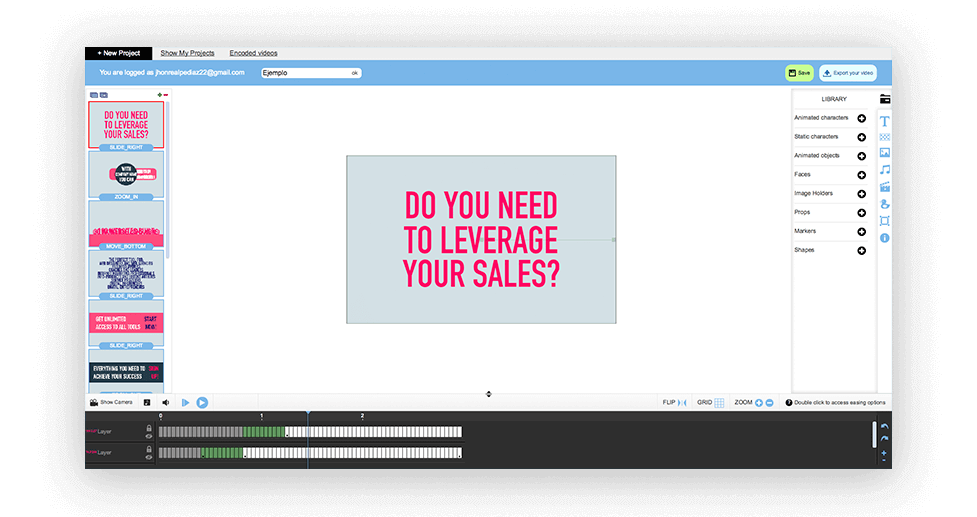The image size is (977, 517).
Task: Expand the Animated characters category
Action: click(861, 118)
